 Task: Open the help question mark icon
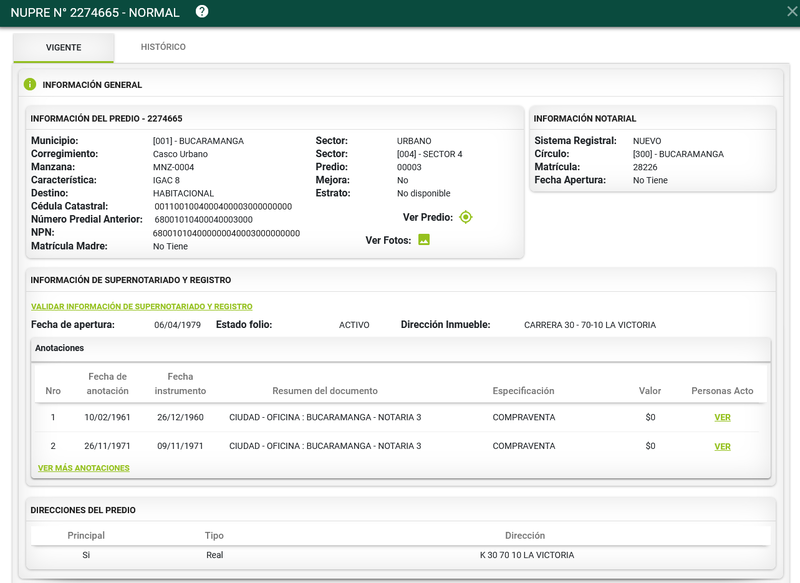click(x=202, y=11)
